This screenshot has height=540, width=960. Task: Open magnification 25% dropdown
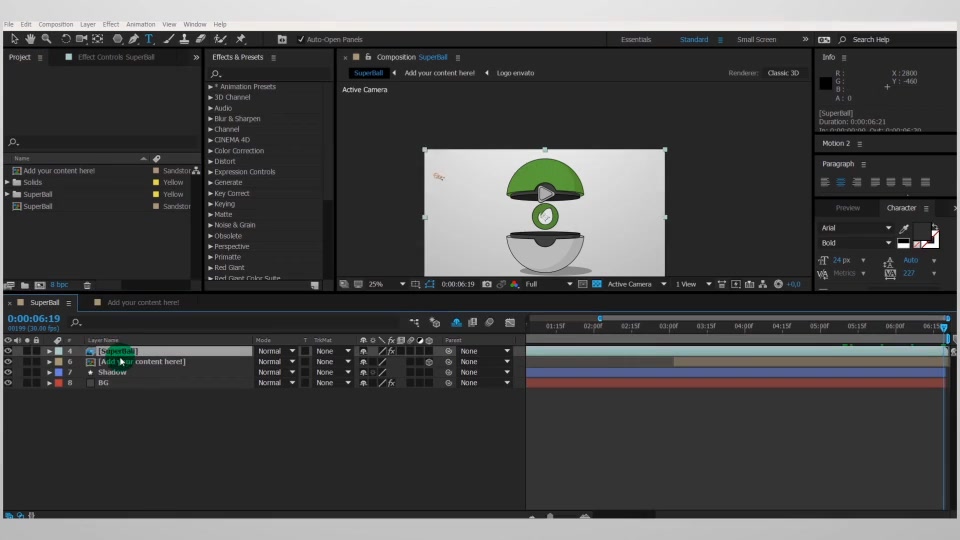[x=388, y=284]
